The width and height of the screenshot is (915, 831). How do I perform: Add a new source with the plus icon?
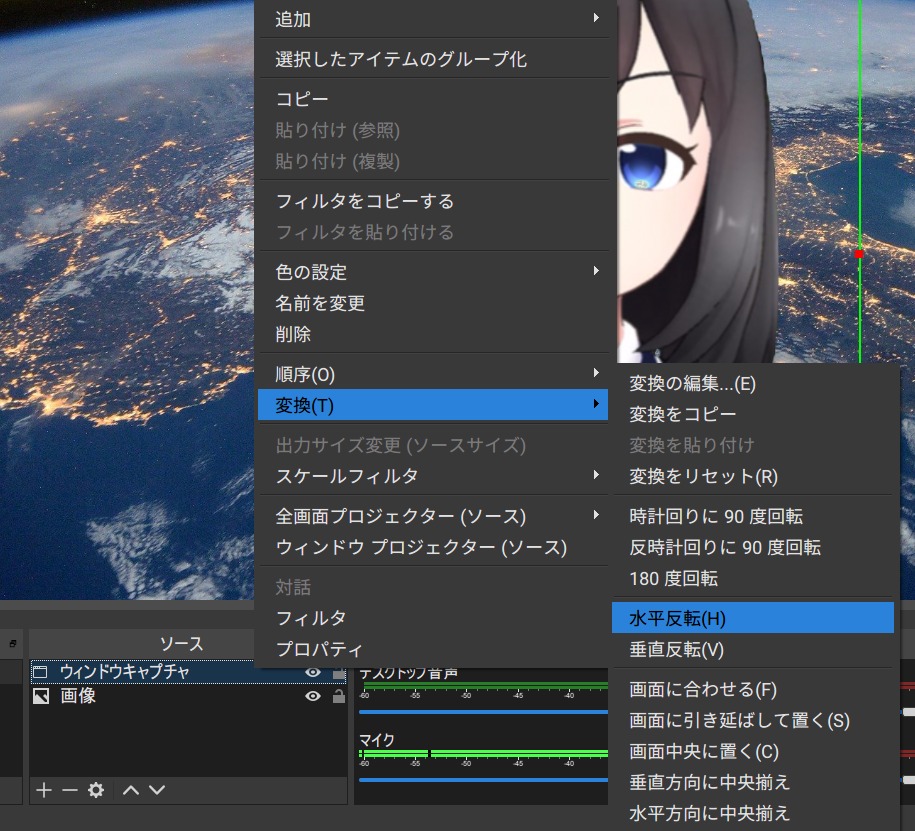pos(43,790)
